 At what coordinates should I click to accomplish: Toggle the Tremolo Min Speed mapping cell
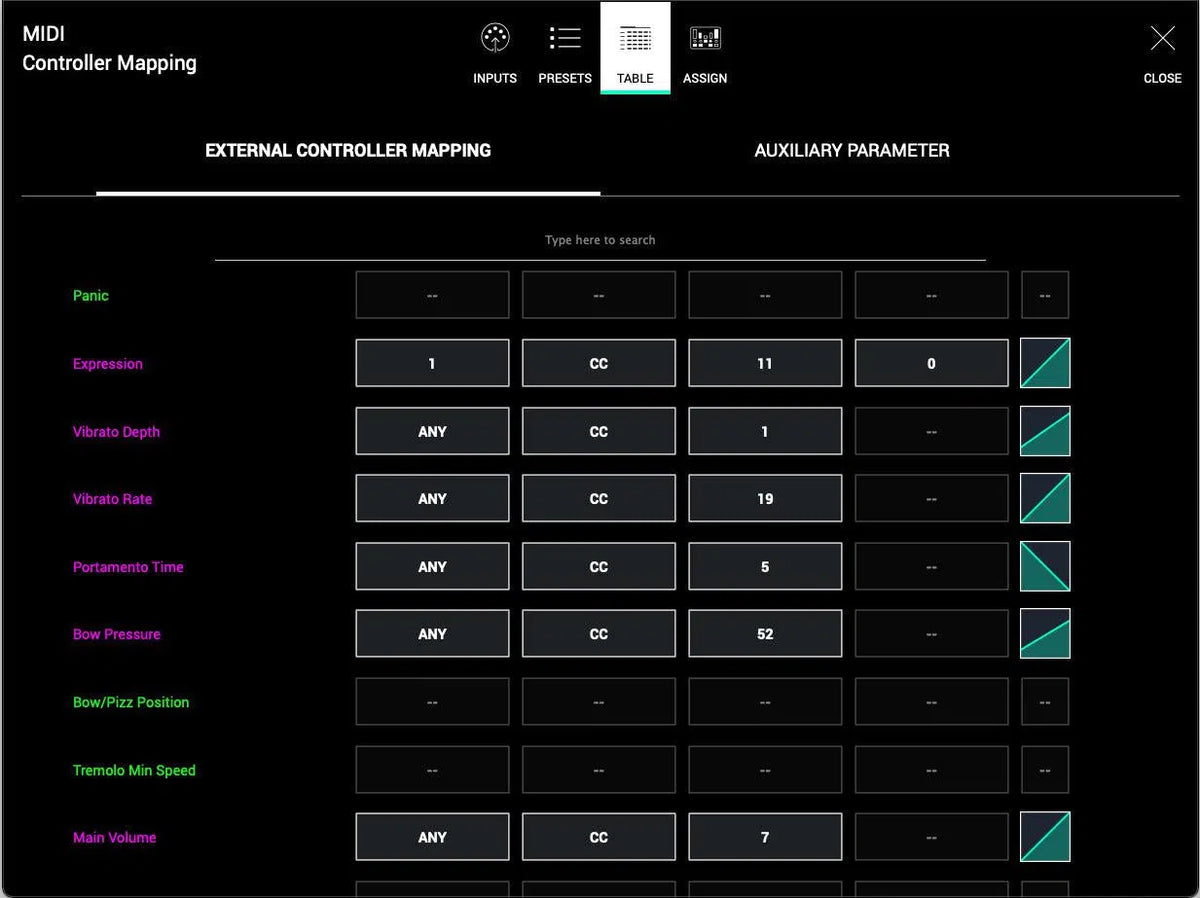(432, 769)
